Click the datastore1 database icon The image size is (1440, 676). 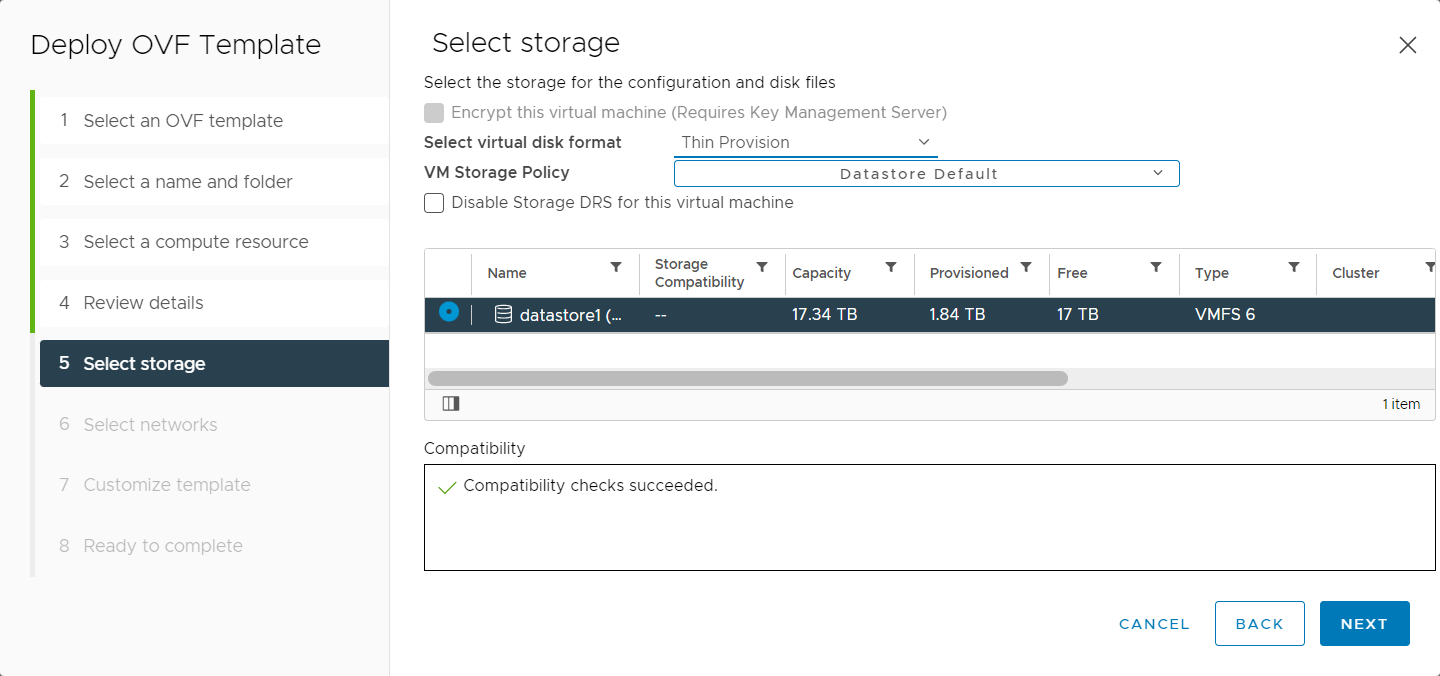pyautogui.click(x=504, y=314)
